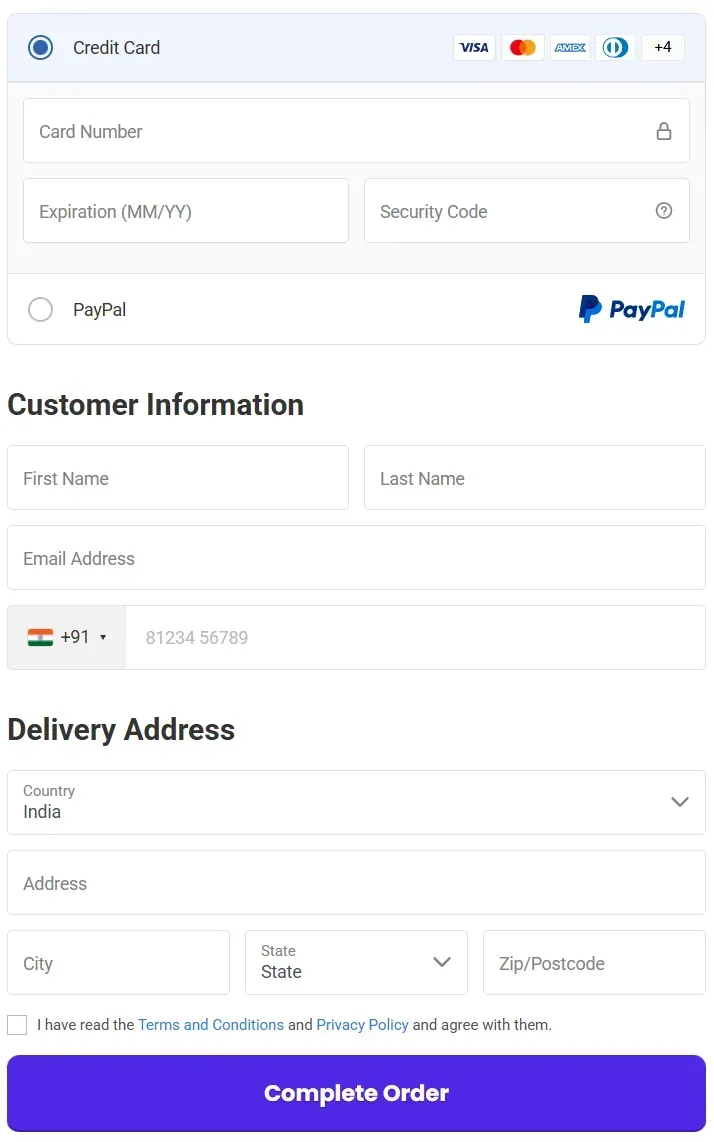Select the Credit Card payment option
The width and height of the screenshot is (714, 1142).
coord(40,47)
